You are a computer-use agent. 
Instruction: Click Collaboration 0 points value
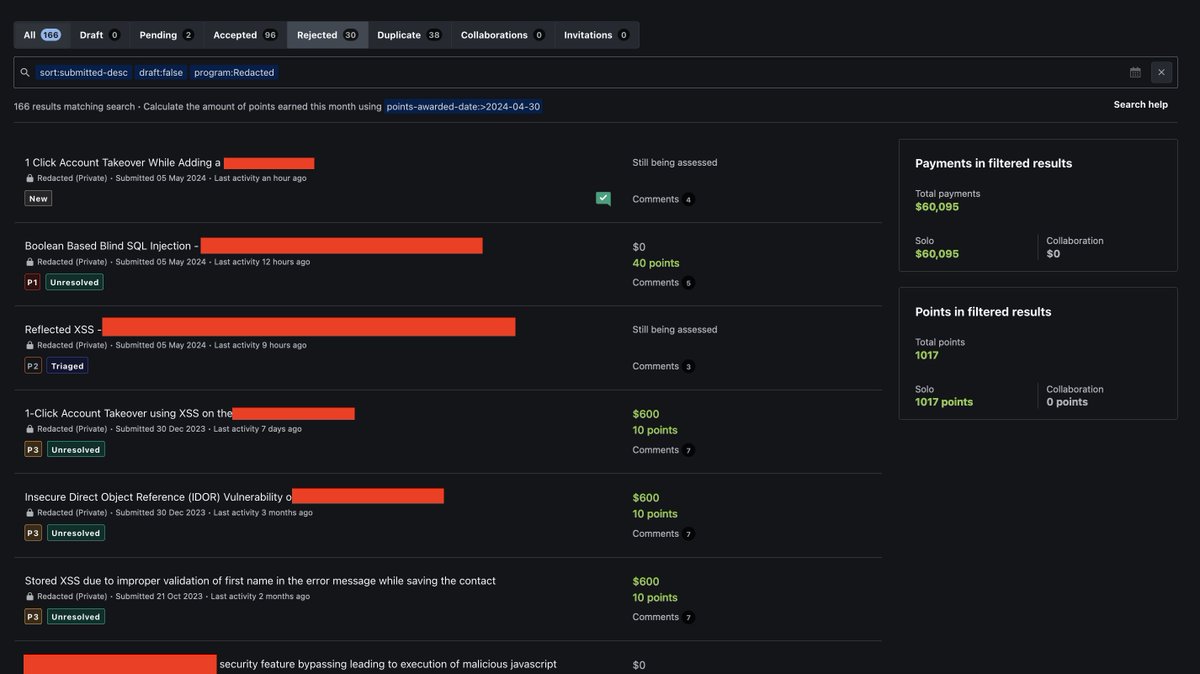point(1067,402)
